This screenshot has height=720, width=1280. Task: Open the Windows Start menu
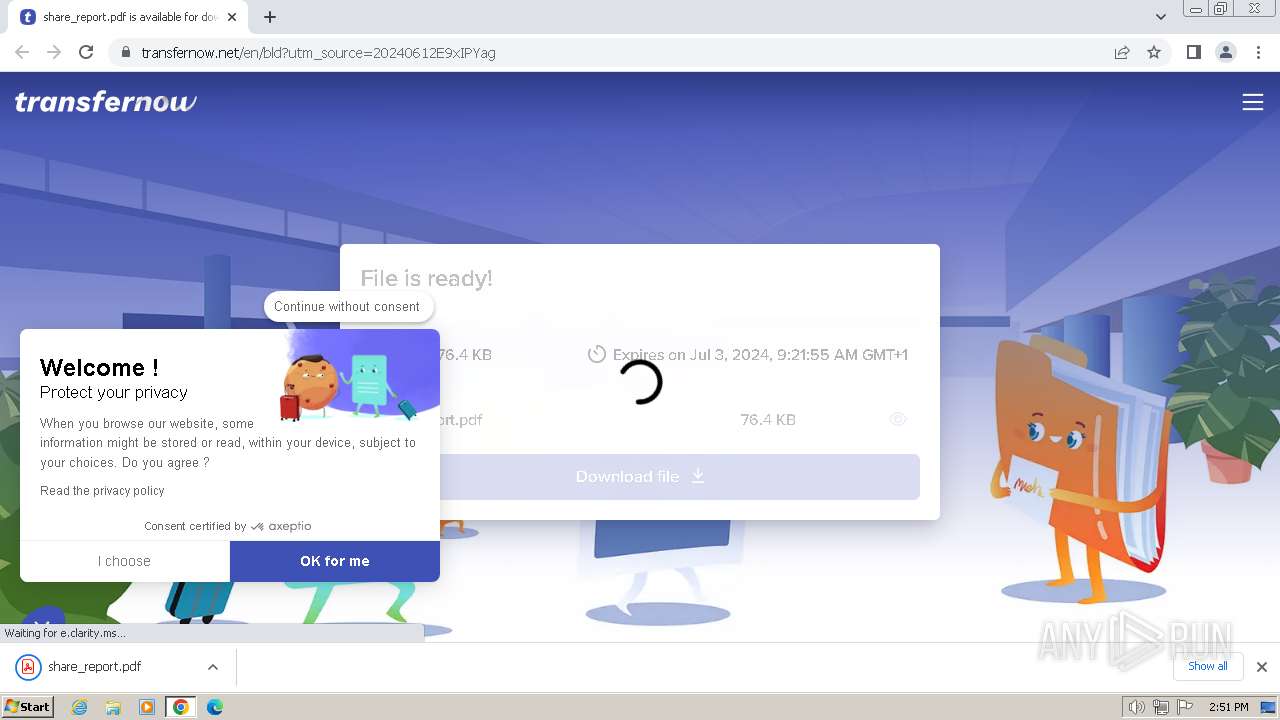point(27,707)
